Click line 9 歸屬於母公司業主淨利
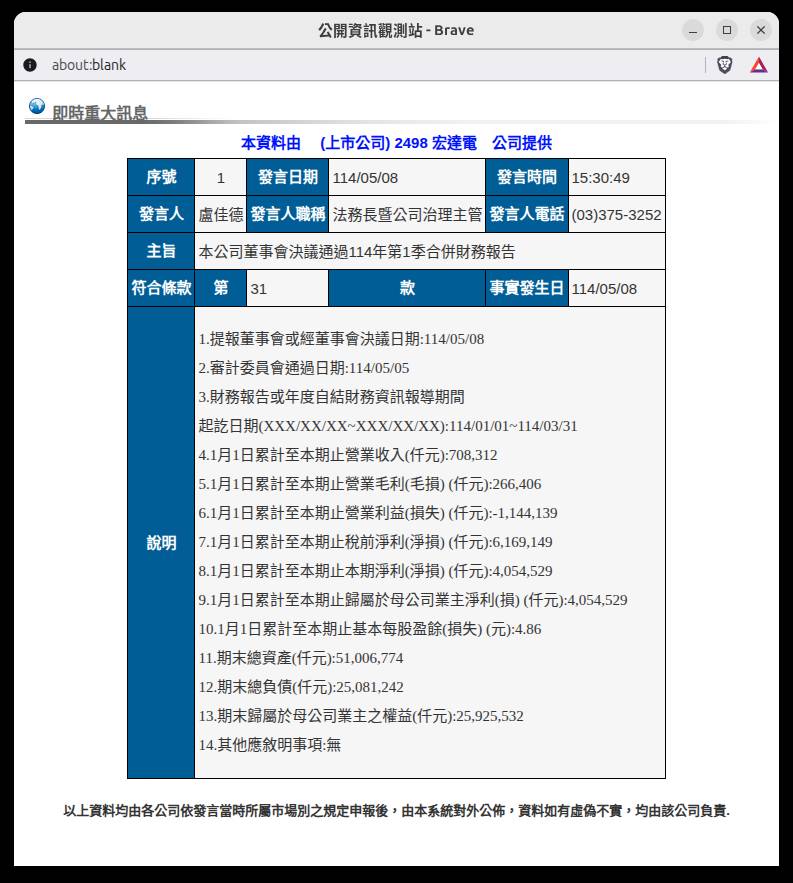793x883 pixels. (413, 600)
